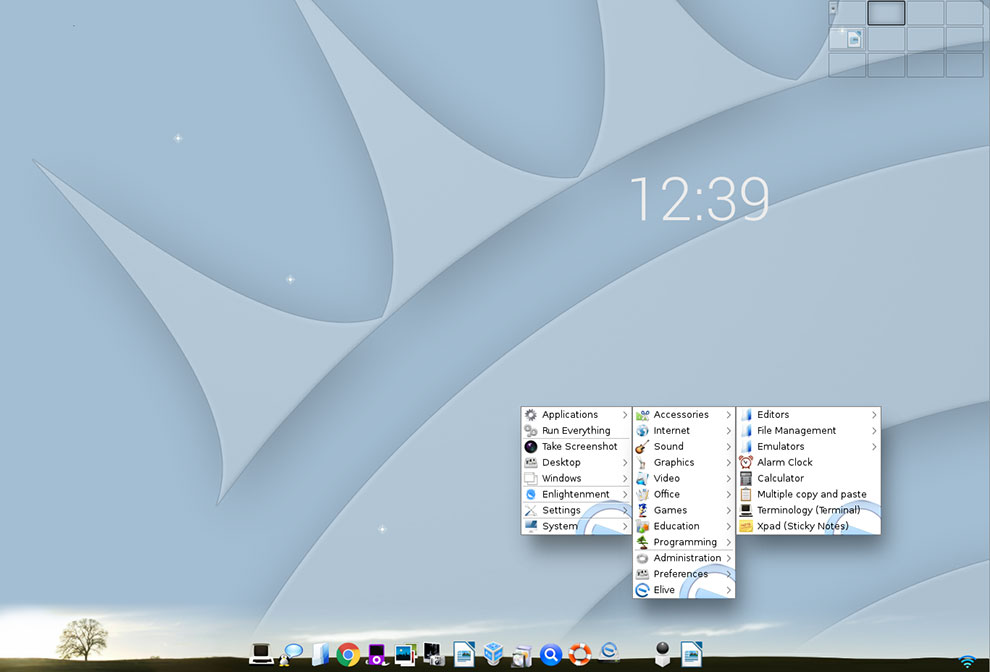Open the Education category
The height and width of the screenshot is (672, 990).
point(684,526)
